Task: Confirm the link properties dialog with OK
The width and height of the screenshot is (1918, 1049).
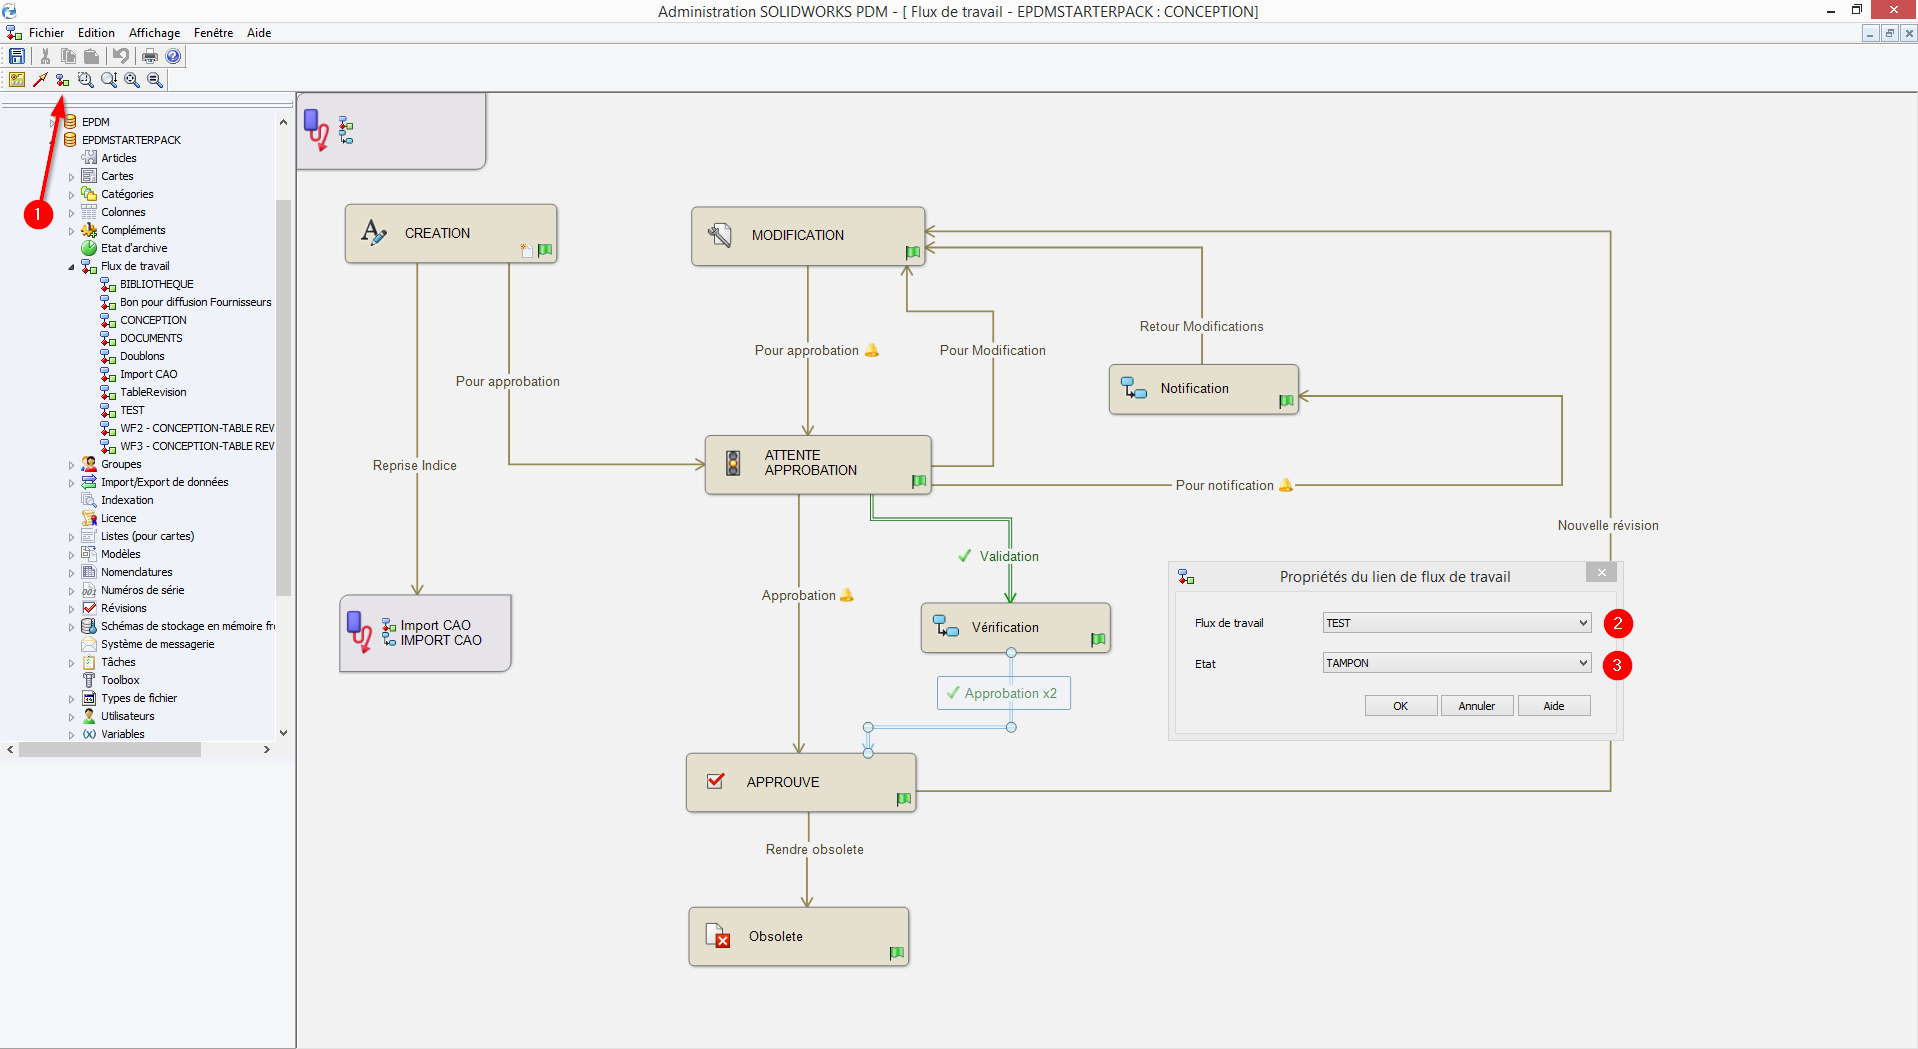Action: coord(1400,706)
